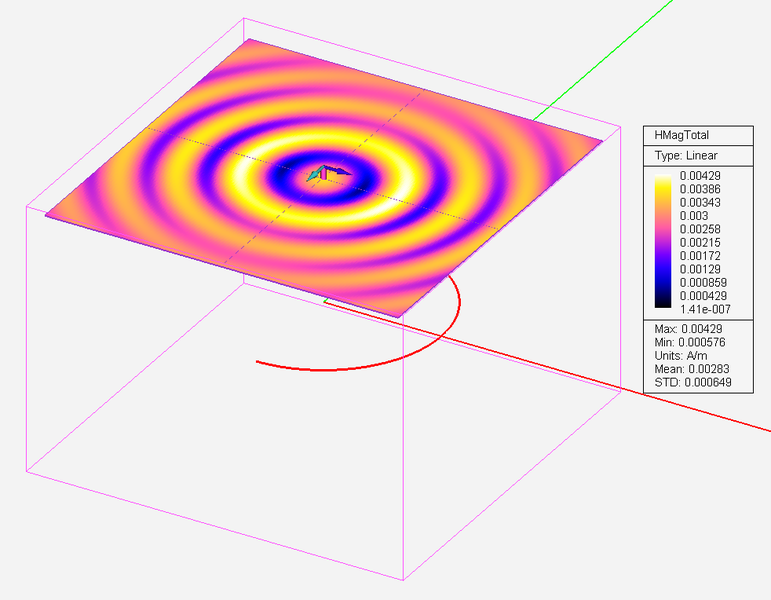This screenshot has width=771, height=600.
Task: Click the 1.41e-007 minimum scale label
Action: [x=703, y=310]
